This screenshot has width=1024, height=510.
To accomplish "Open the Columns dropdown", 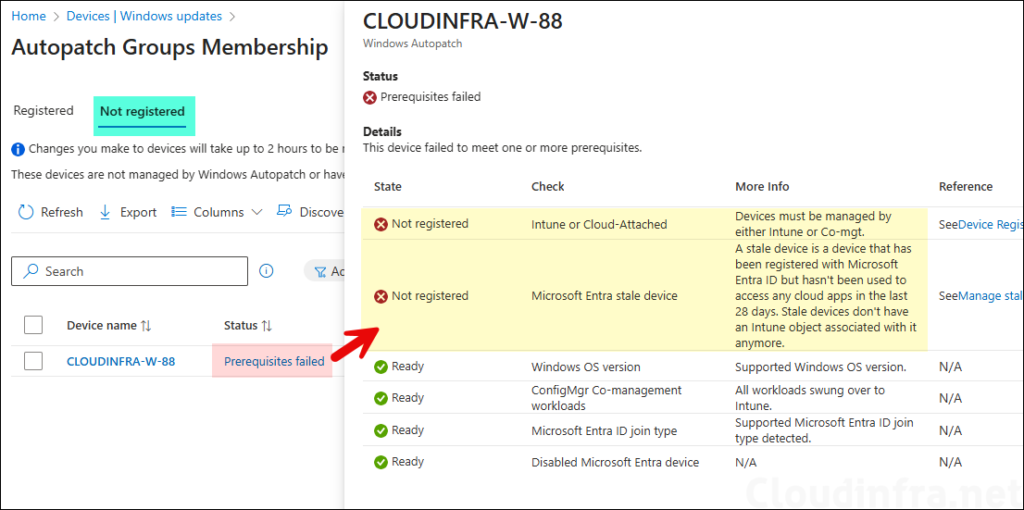I will coord(217,212).
